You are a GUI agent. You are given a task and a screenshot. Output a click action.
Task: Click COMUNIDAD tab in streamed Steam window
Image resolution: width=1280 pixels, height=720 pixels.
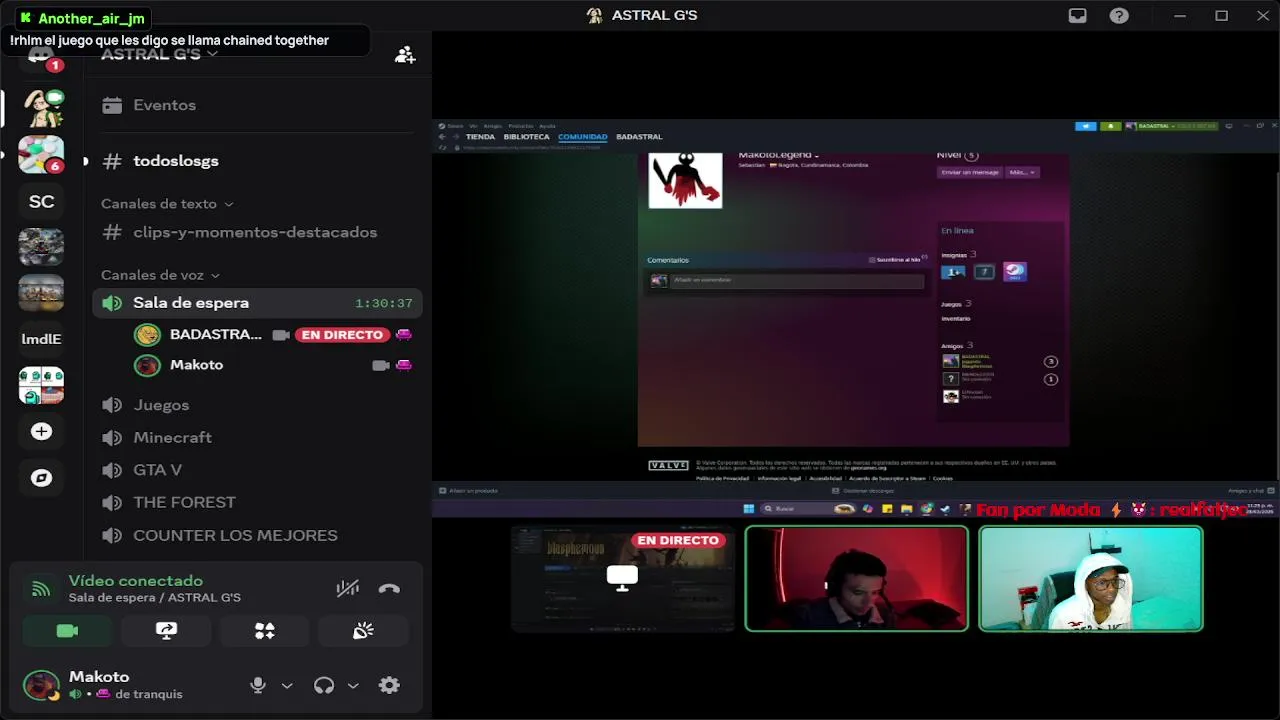tap(582, 137)
